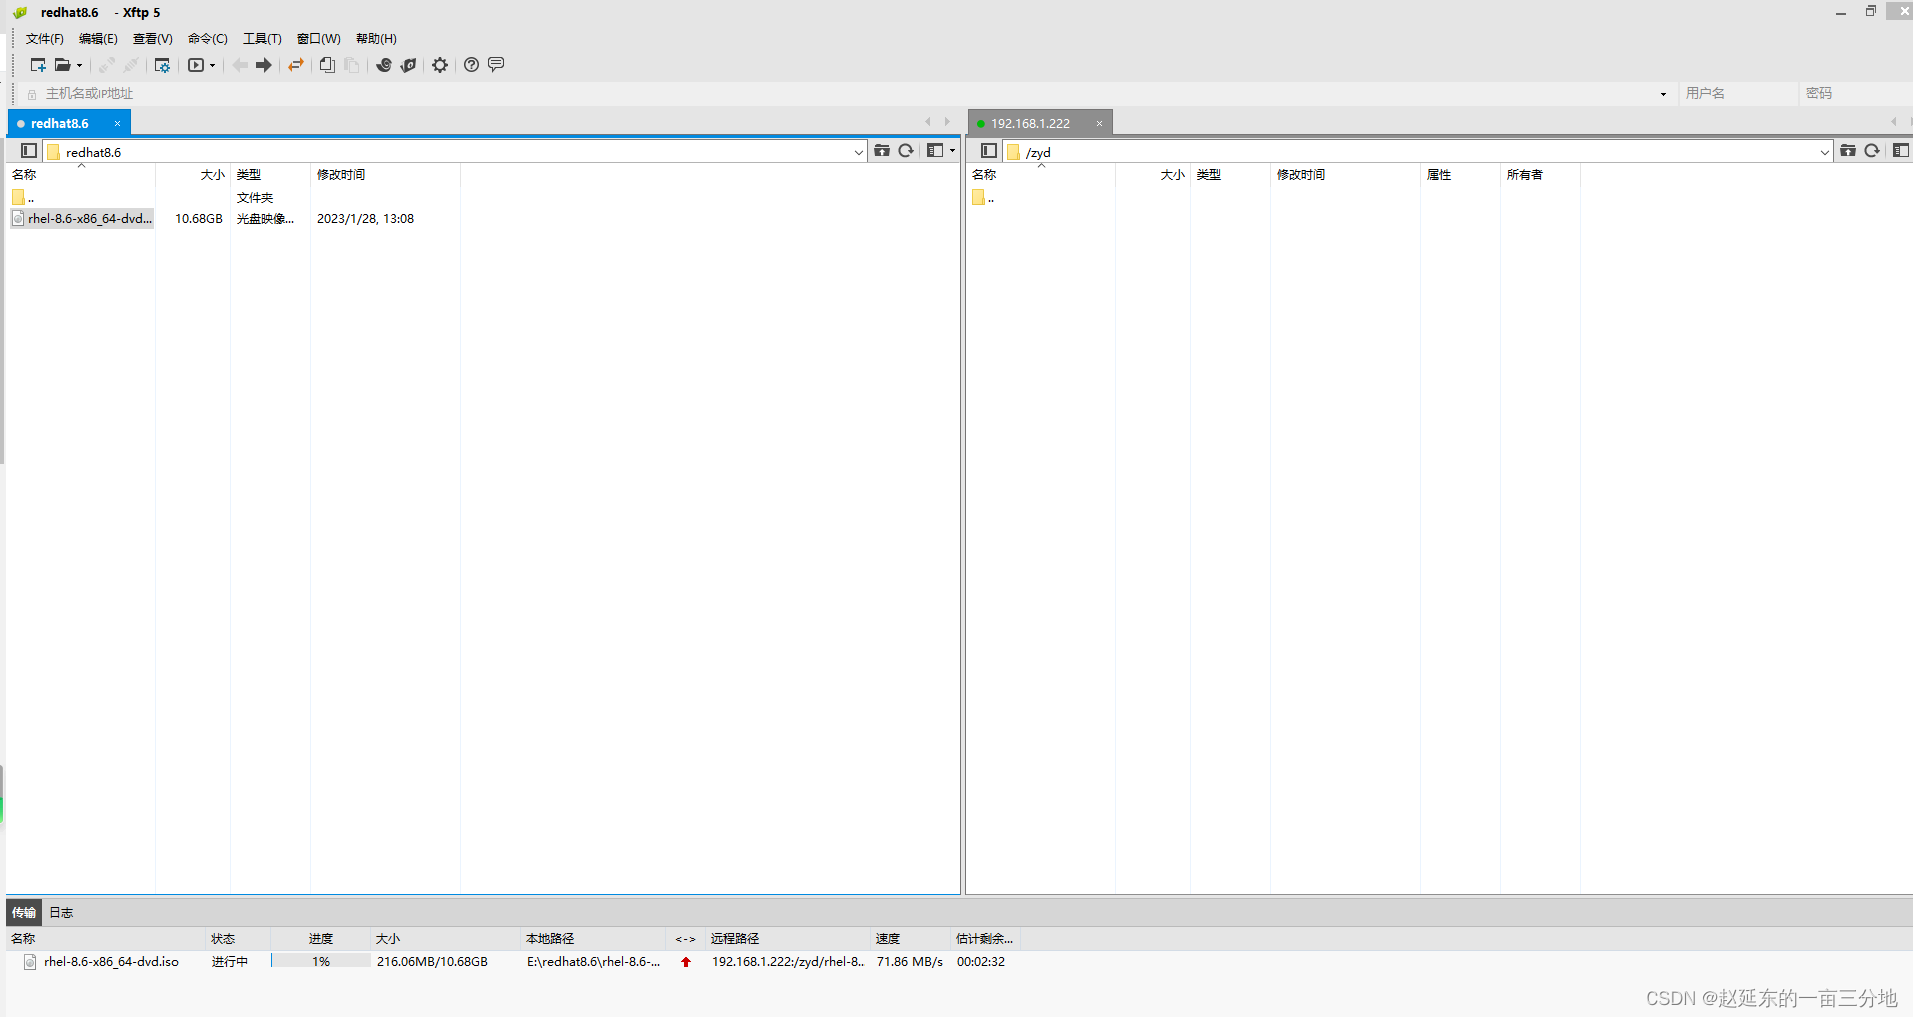Select rhel-8.6-x86_64-dvd file in local pane
The image size is (1913, 1017).
click(82, 219)
